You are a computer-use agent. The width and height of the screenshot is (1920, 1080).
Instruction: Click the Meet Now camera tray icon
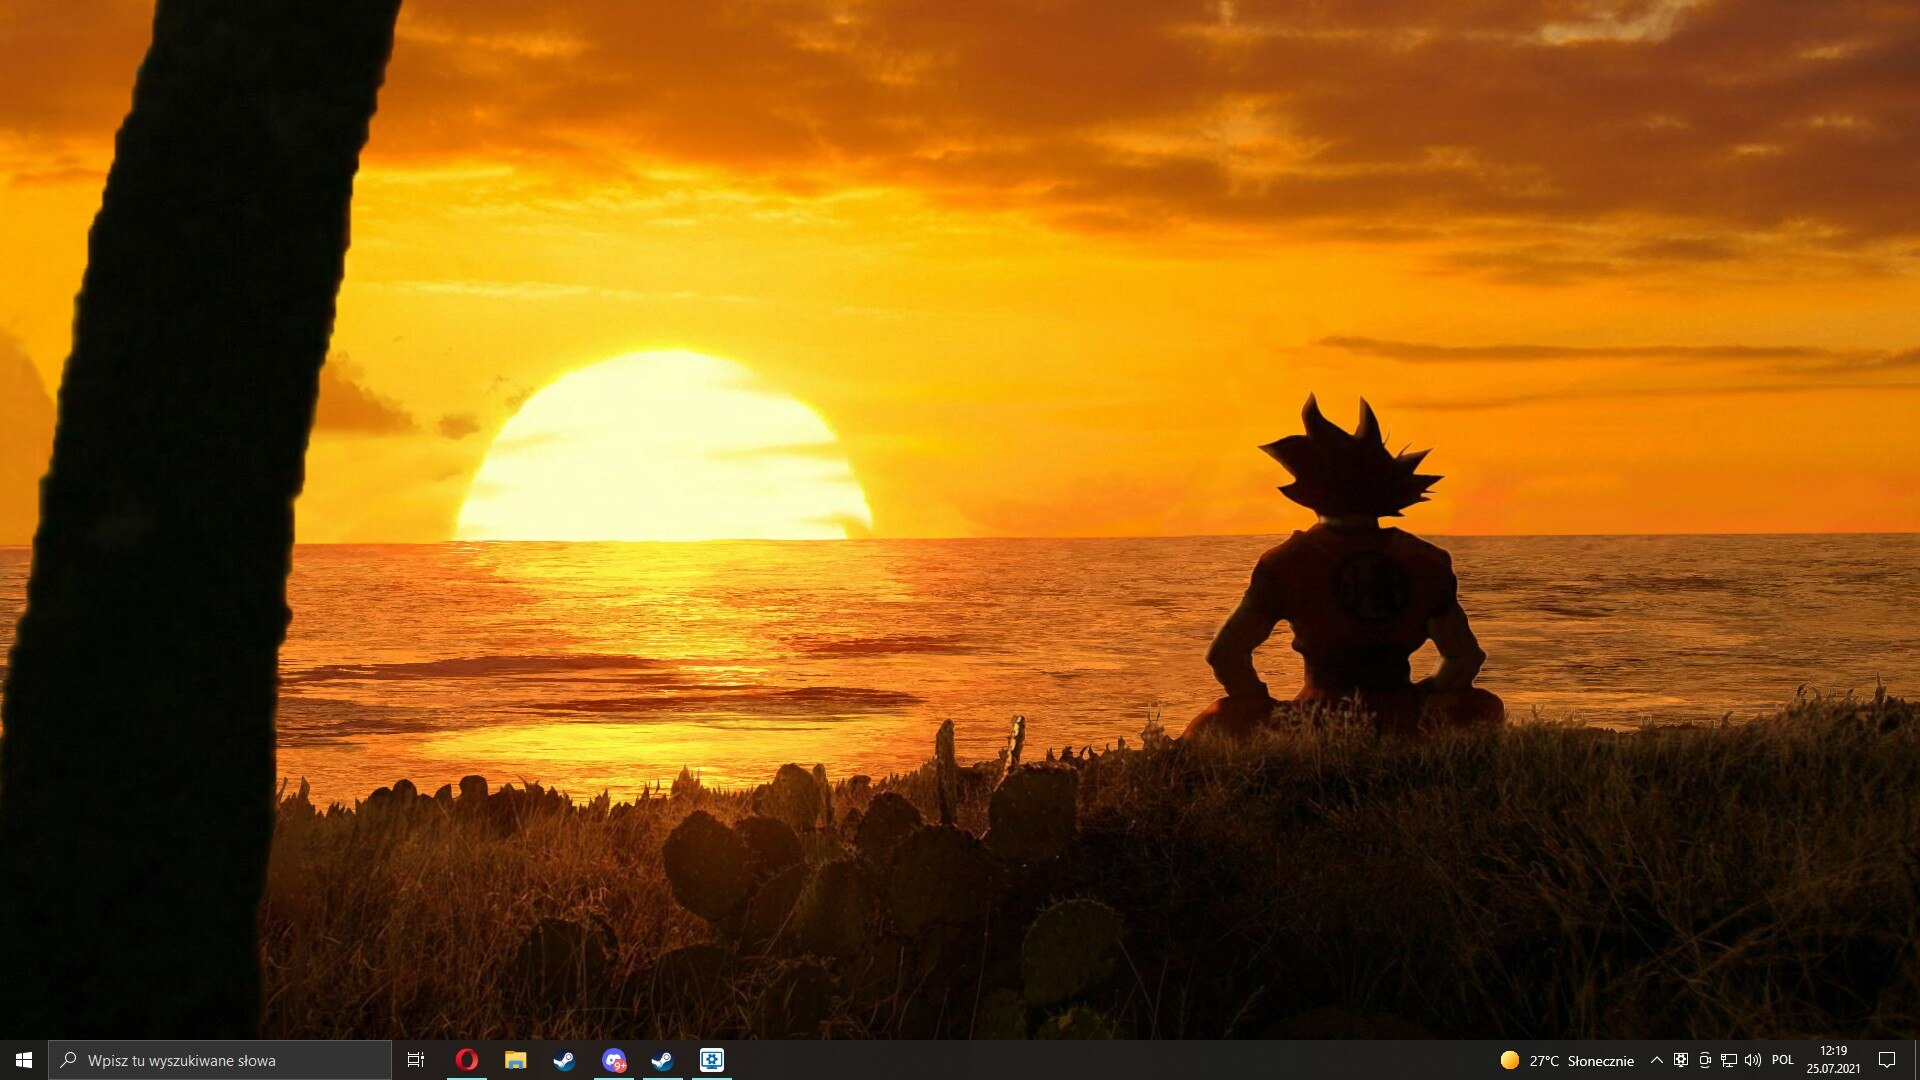click(1705, 1060)
